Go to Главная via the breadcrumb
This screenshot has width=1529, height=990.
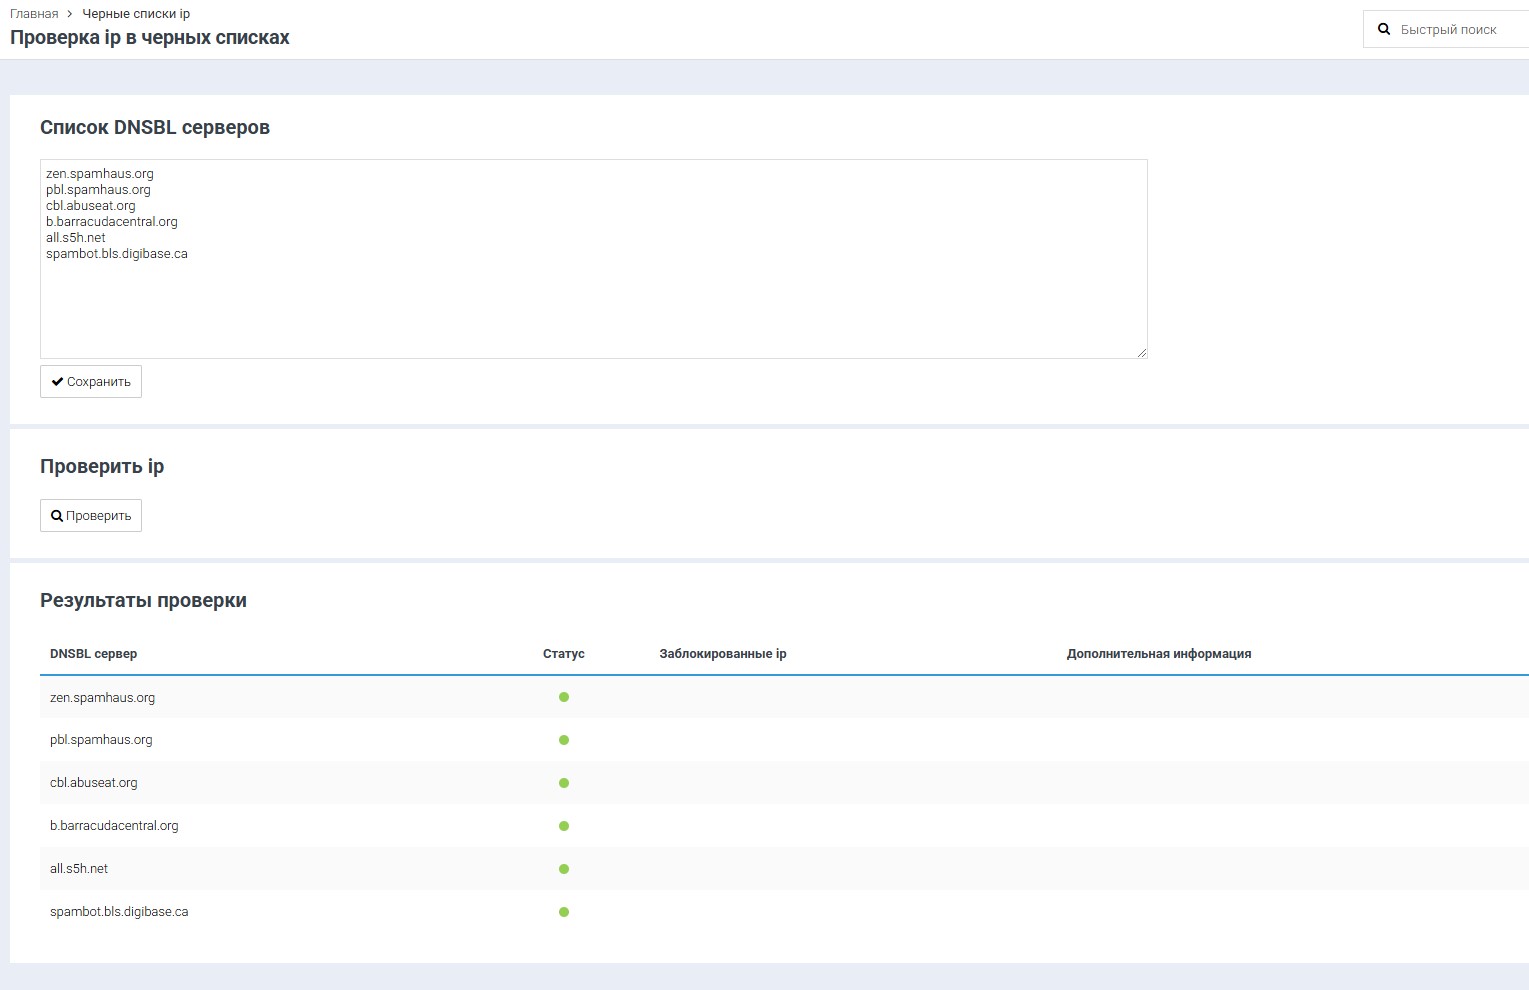(34, 14)
